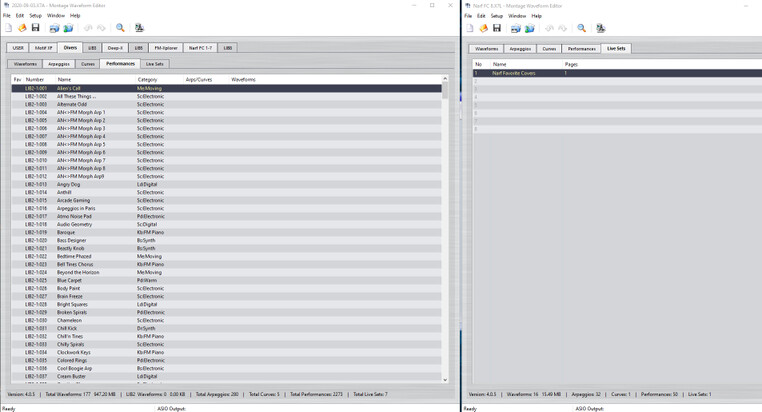762x412 pixels.
Task: Click Save disk icon in right Narf window
Action: tap(497, 28)
